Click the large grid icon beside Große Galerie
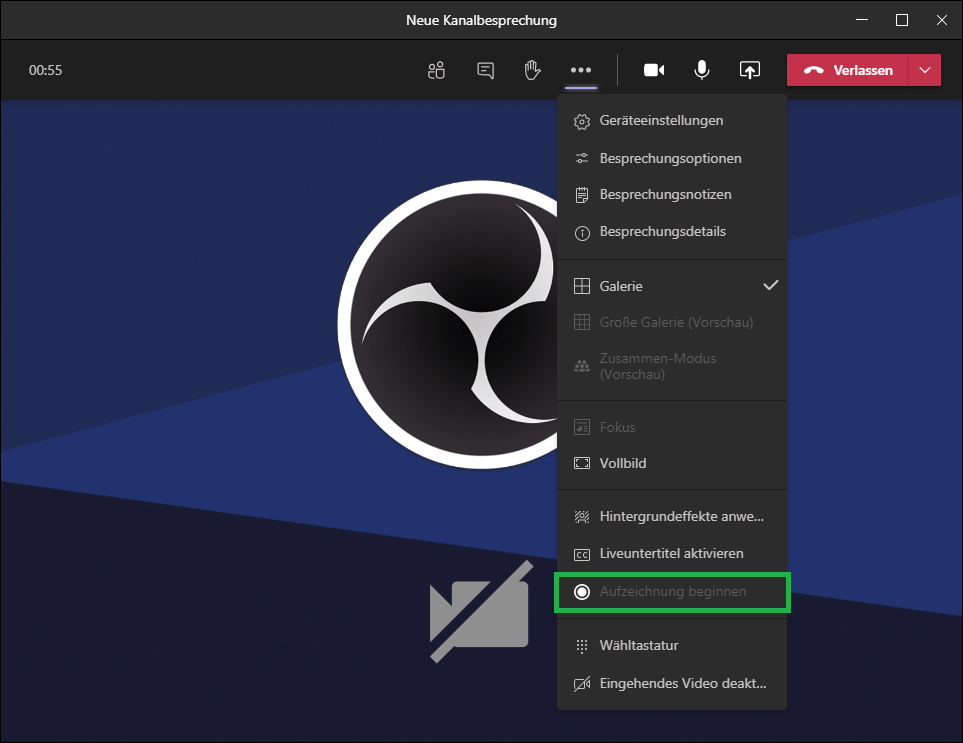 [x=582, y=322]
